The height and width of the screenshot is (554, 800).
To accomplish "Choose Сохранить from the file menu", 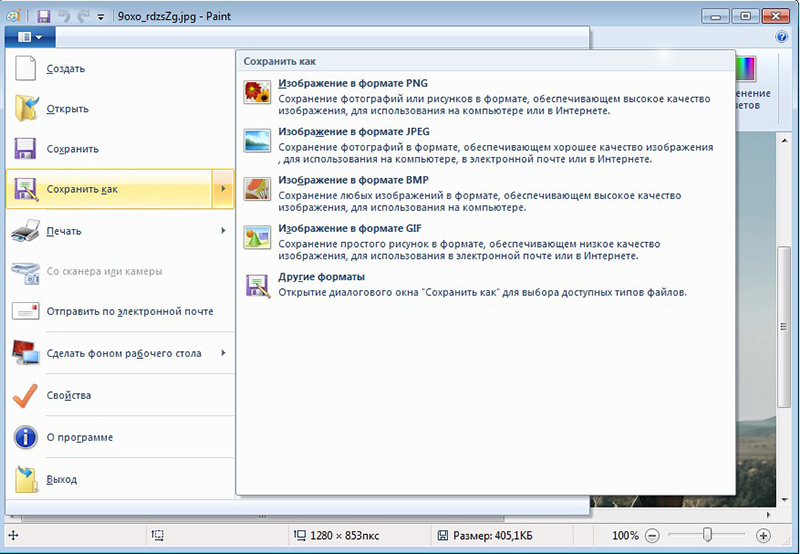I will [x=120, y=149].
